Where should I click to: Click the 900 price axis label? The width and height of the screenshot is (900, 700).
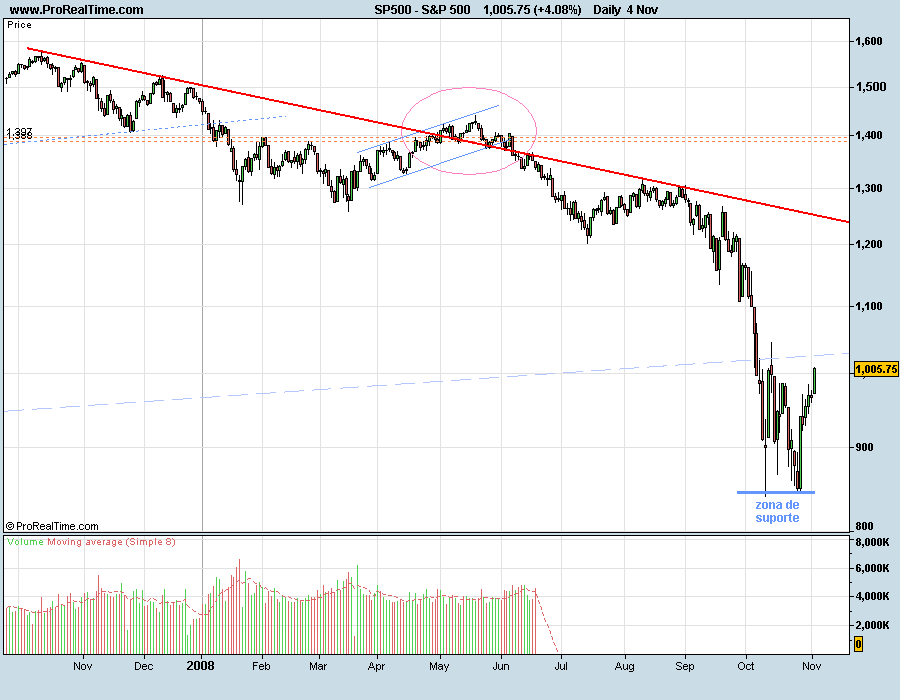[864, 448]
